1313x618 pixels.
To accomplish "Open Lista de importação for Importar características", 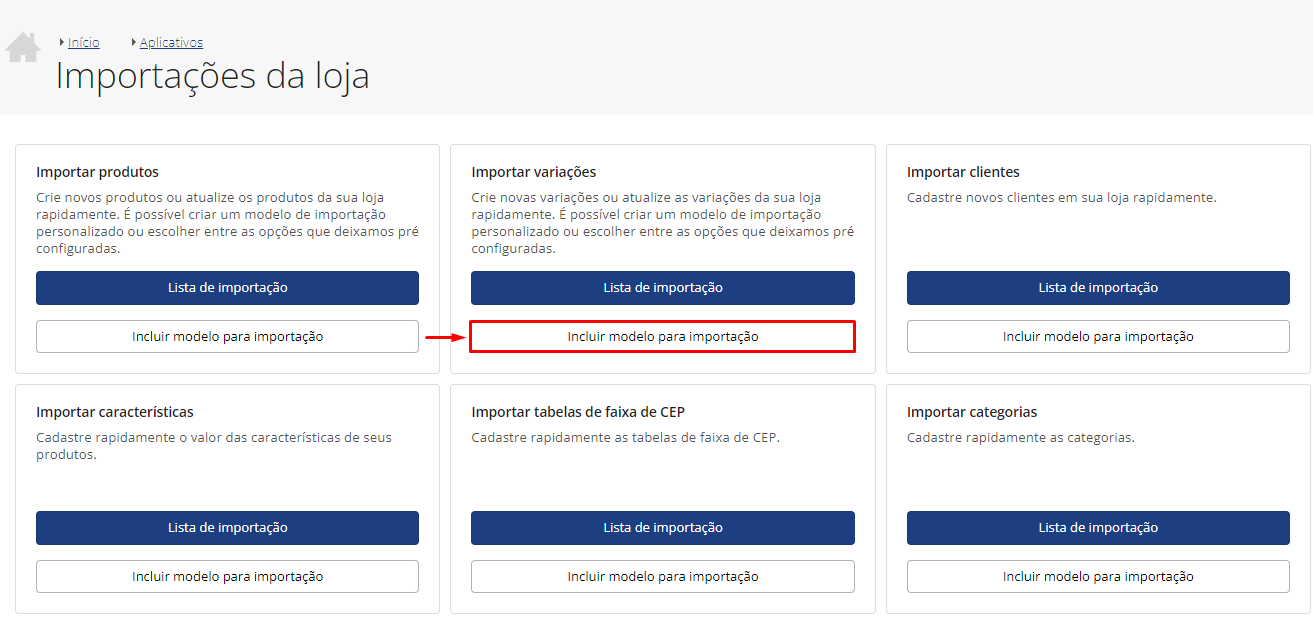I will point(227,528).
